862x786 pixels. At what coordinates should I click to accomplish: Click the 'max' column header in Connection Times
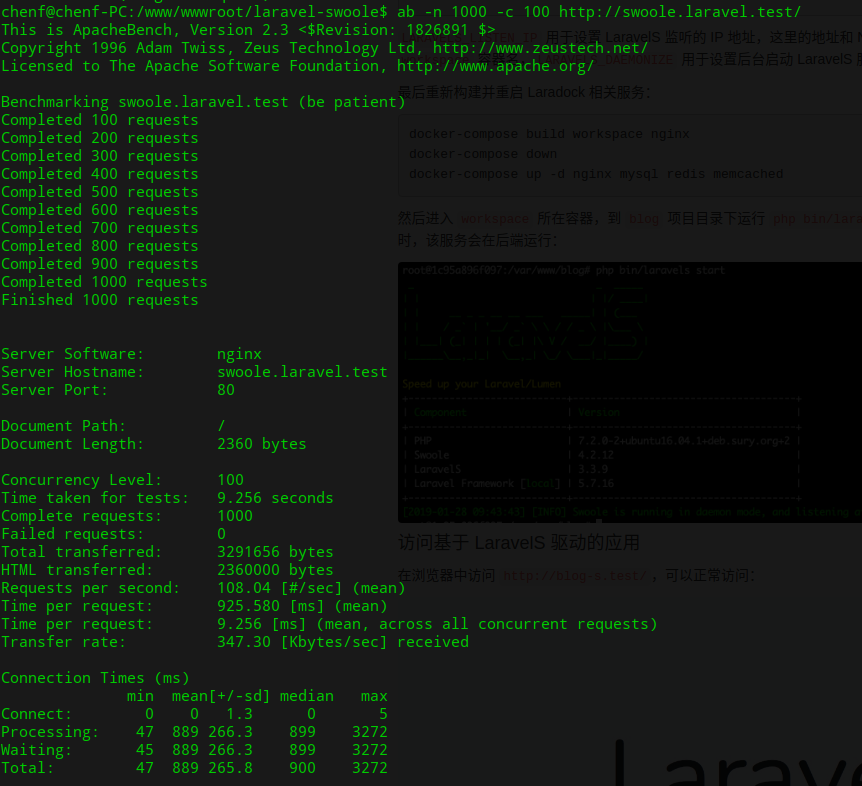pyautogui.click(x=374, y=697)
